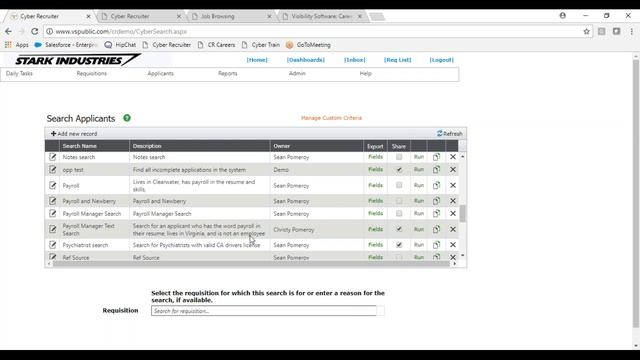640x360 pixels.
Task: Edit the Payroll Manager Text Search record
Action: [53, 229]
